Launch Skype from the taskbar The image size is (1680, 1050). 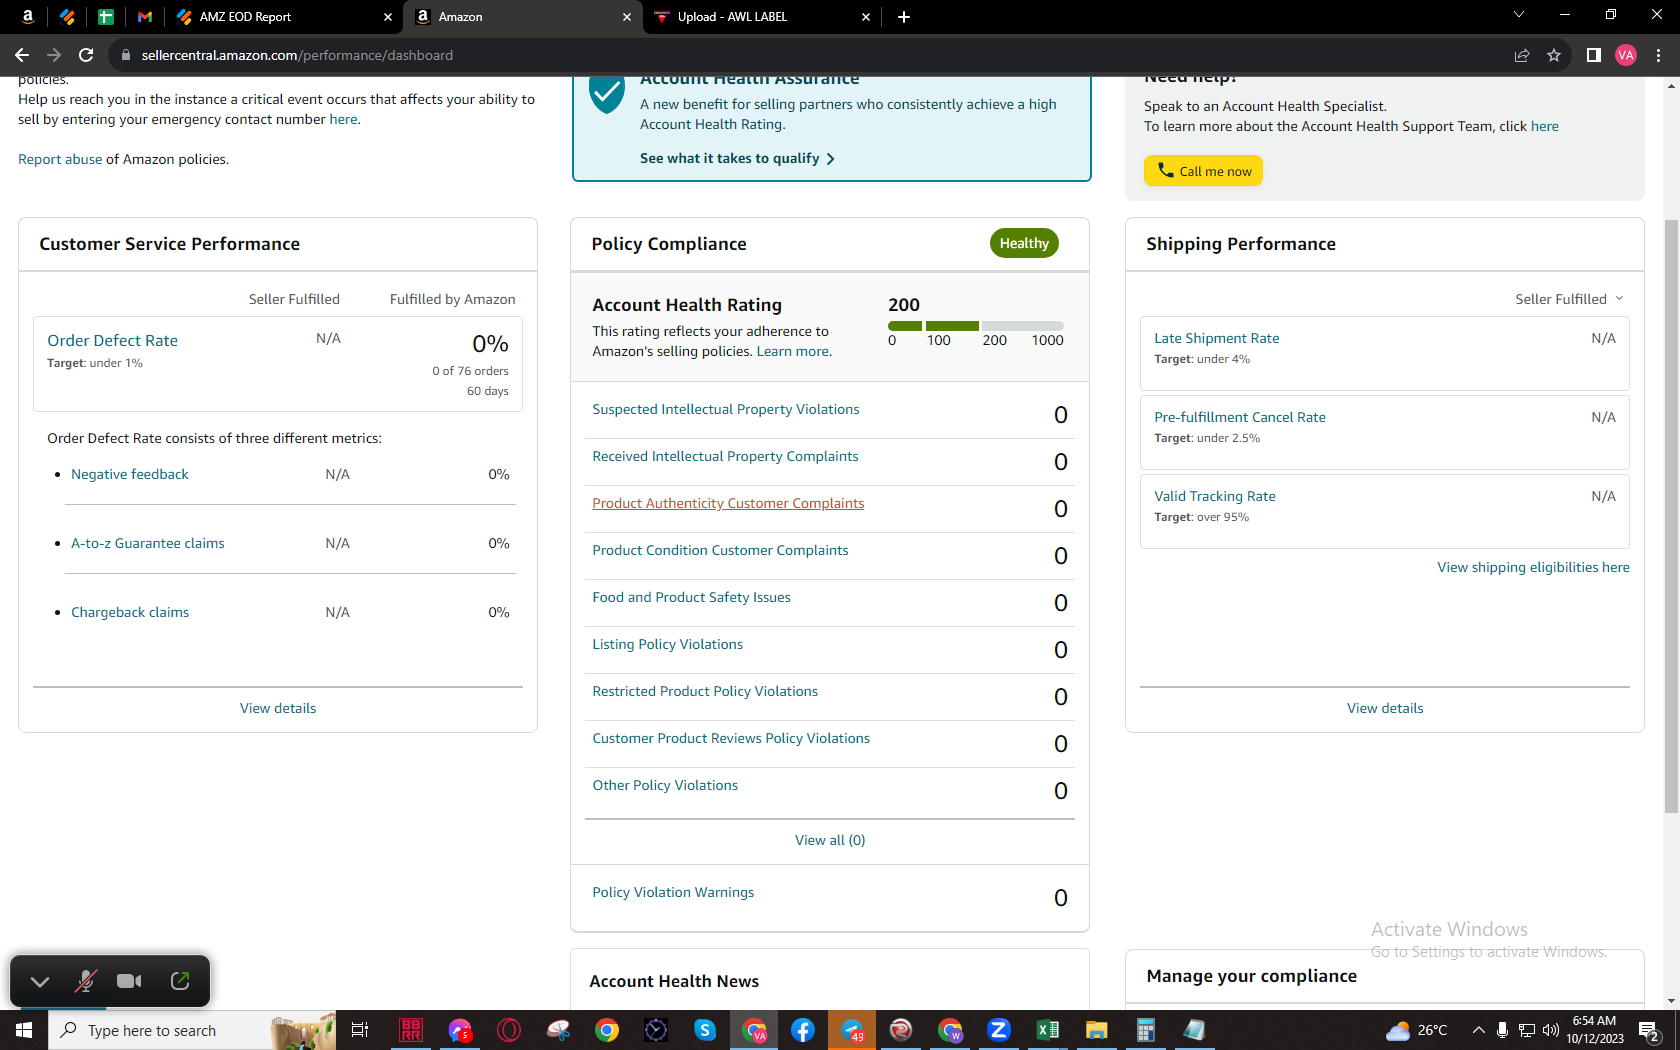point(705,1030)
